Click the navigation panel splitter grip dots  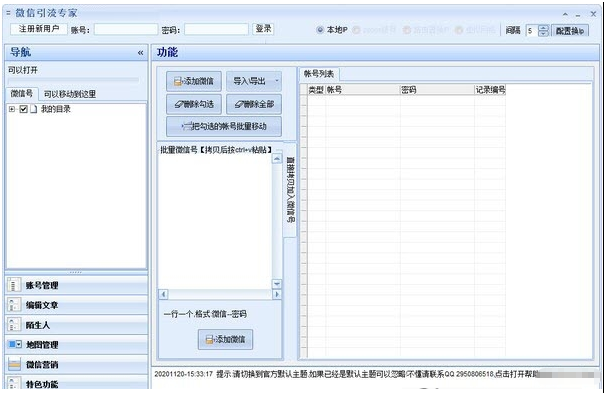click(x=76, y=272)
